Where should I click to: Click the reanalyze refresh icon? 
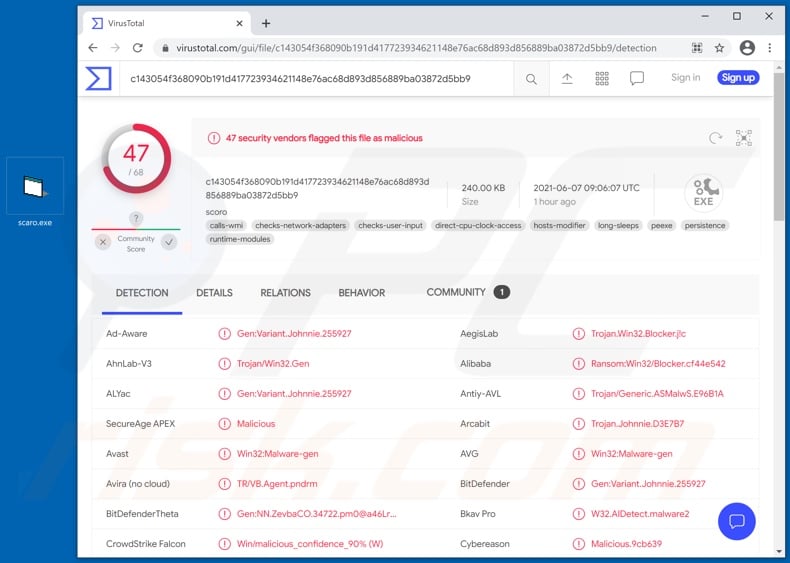pyautogui.click(x=715, y=139)
